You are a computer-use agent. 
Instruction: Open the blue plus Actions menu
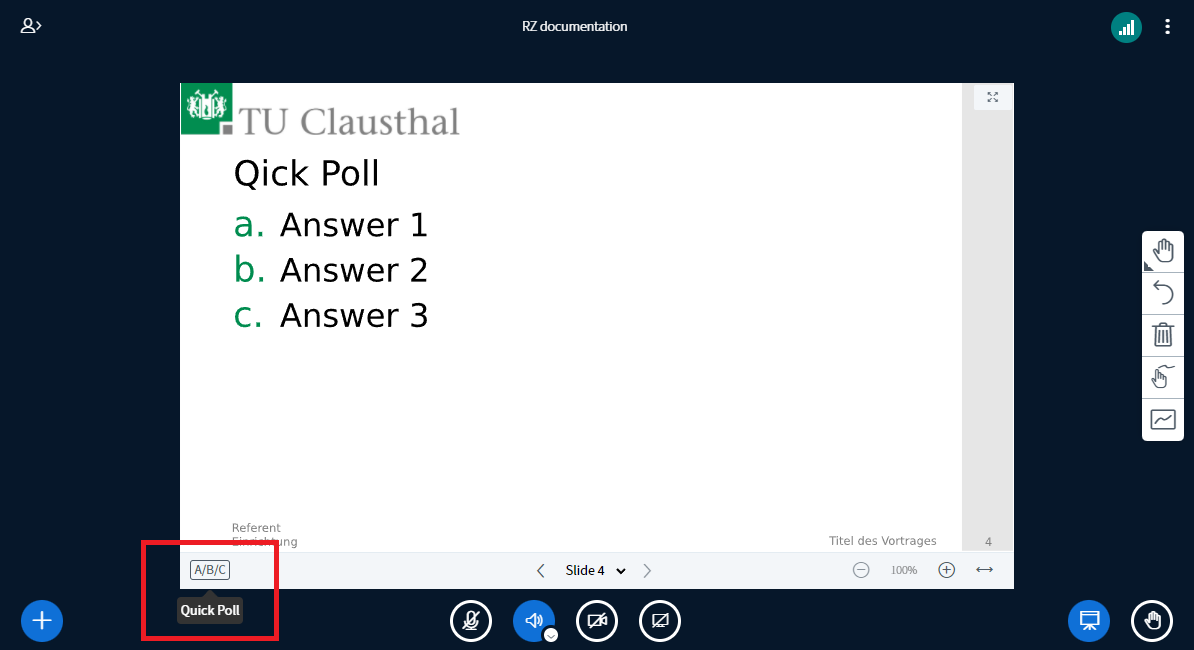pos(42,621)
